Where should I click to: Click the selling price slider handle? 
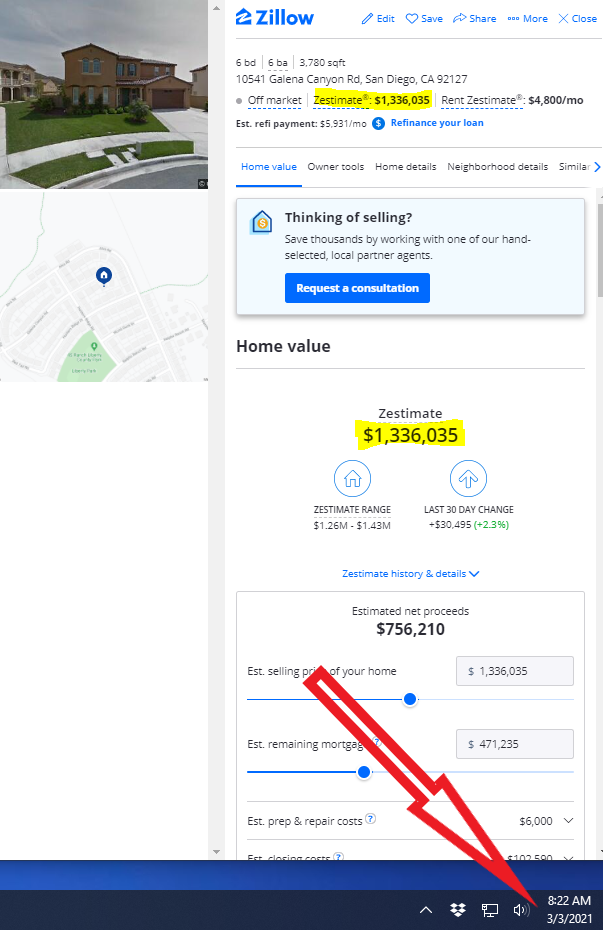[410, 699]
